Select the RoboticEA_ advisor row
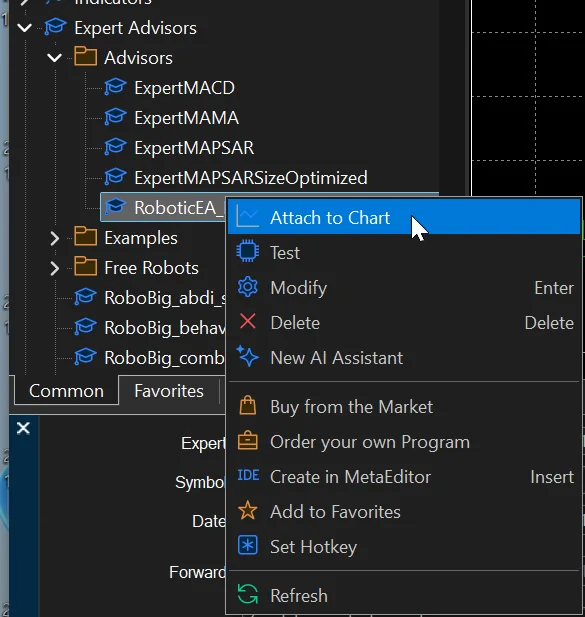This screenshot has height=617, width=585. (163, 207)
